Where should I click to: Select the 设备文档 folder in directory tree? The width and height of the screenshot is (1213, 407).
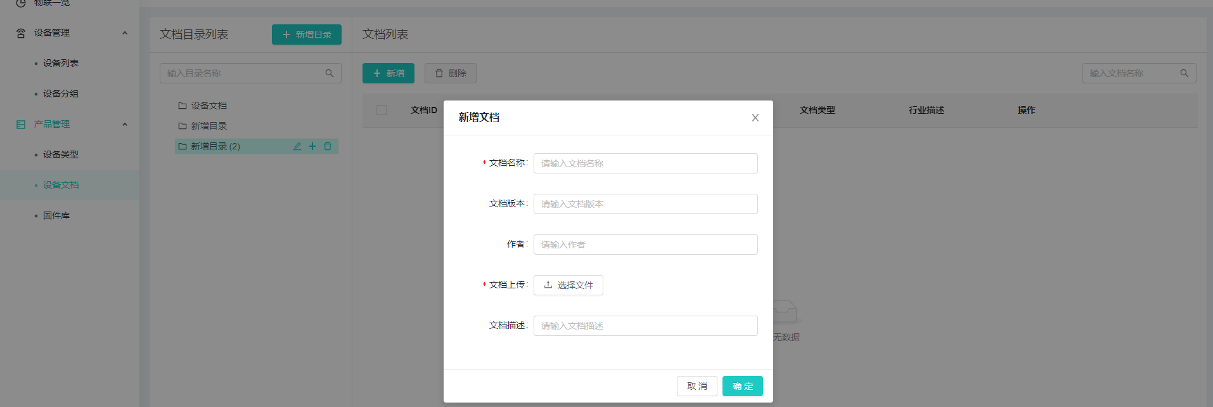[x=210, y=105]
